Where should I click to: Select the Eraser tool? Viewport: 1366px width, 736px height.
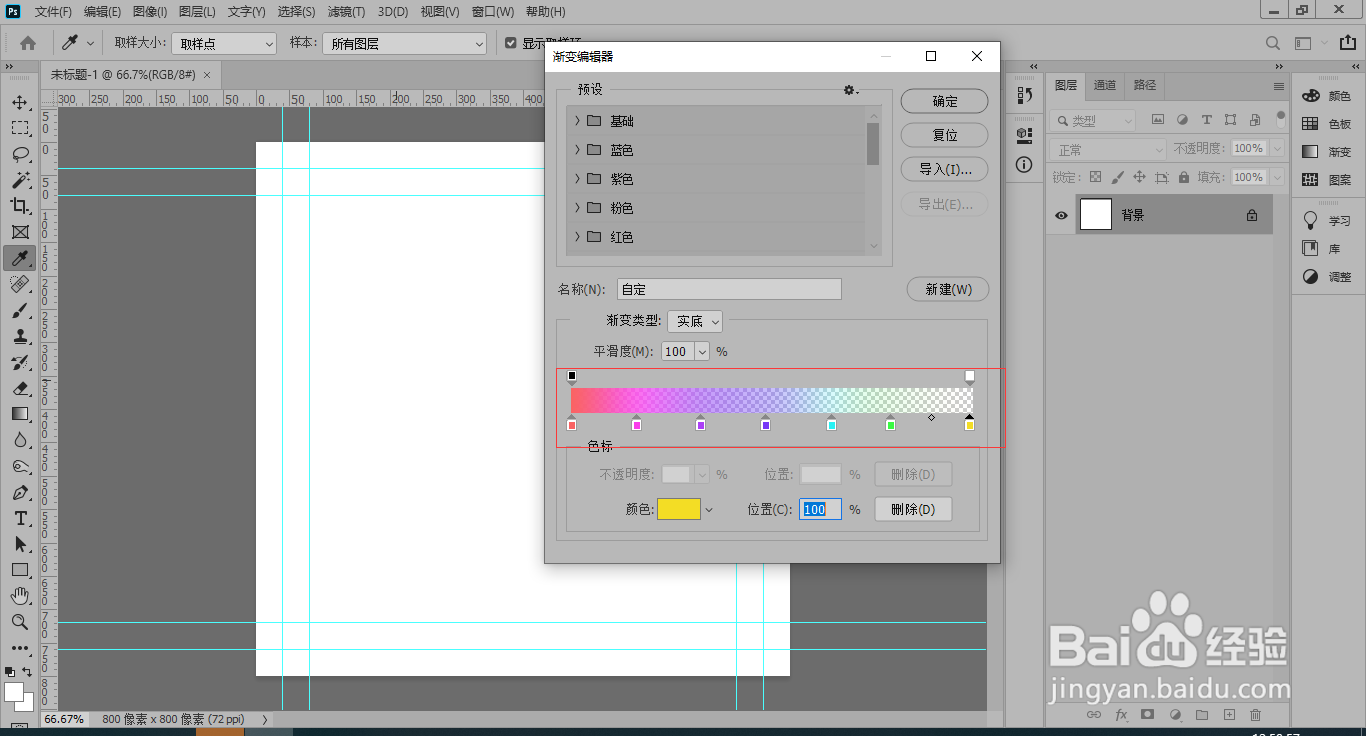pos(20,388)
